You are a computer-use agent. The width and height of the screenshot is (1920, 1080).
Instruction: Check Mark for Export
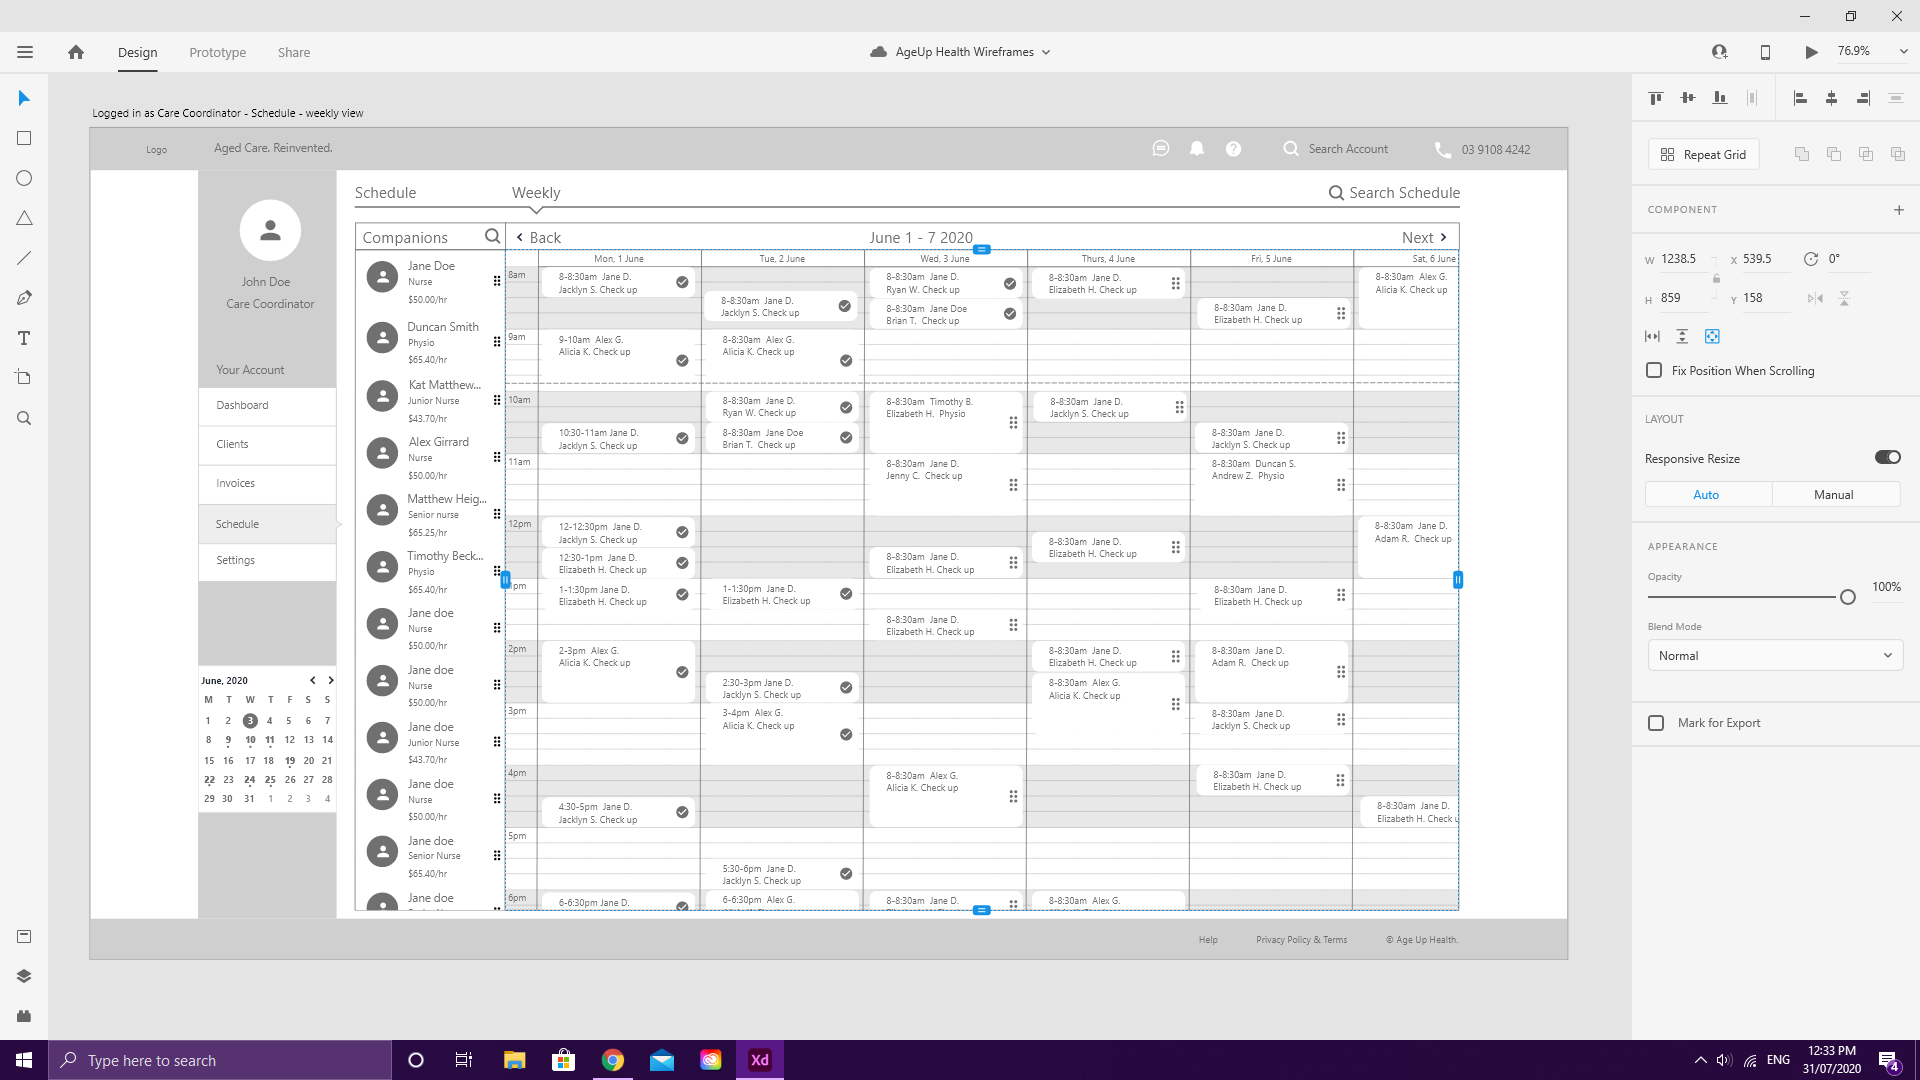click(x=1656, y=722)
